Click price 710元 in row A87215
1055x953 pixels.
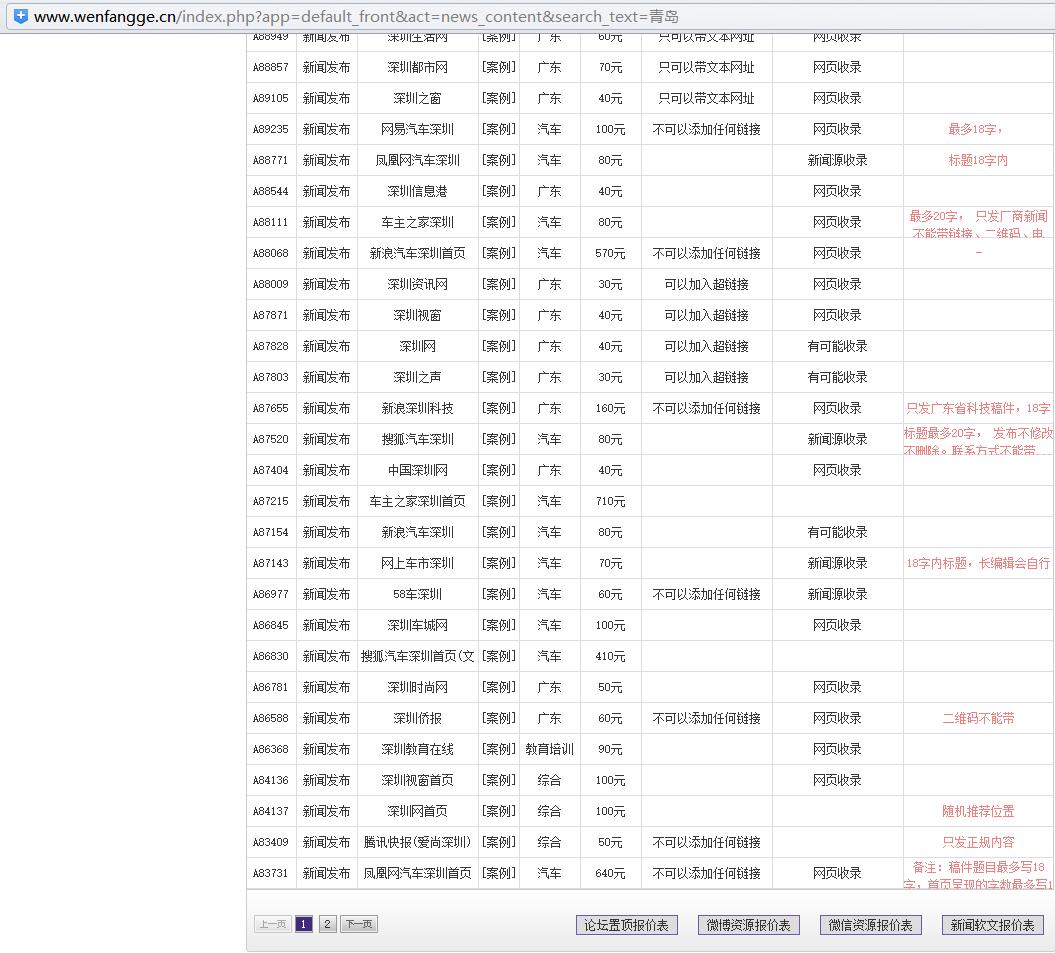point(610,501)
